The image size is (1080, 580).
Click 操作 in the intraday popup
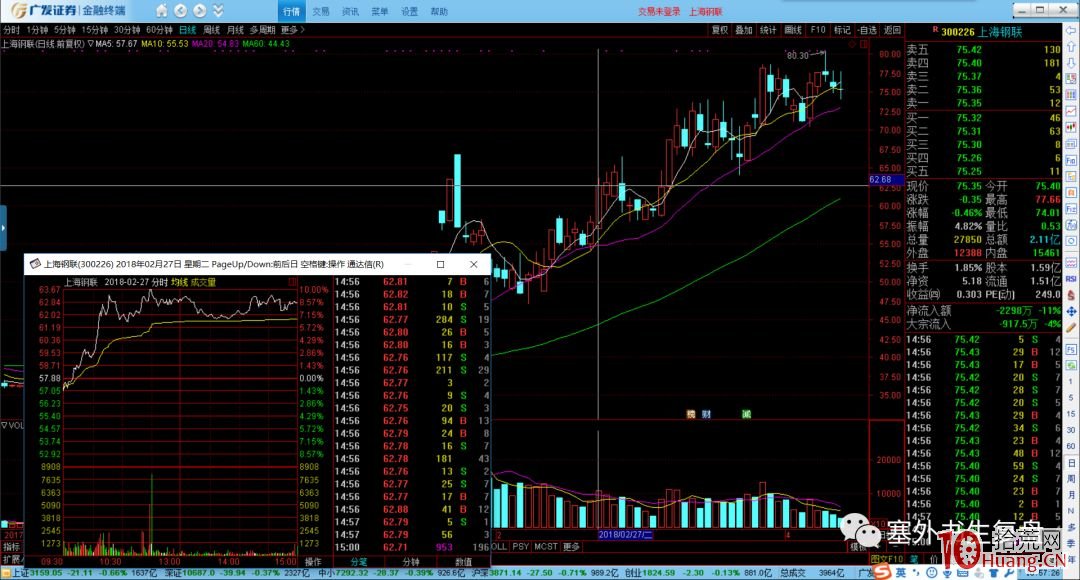313,562
